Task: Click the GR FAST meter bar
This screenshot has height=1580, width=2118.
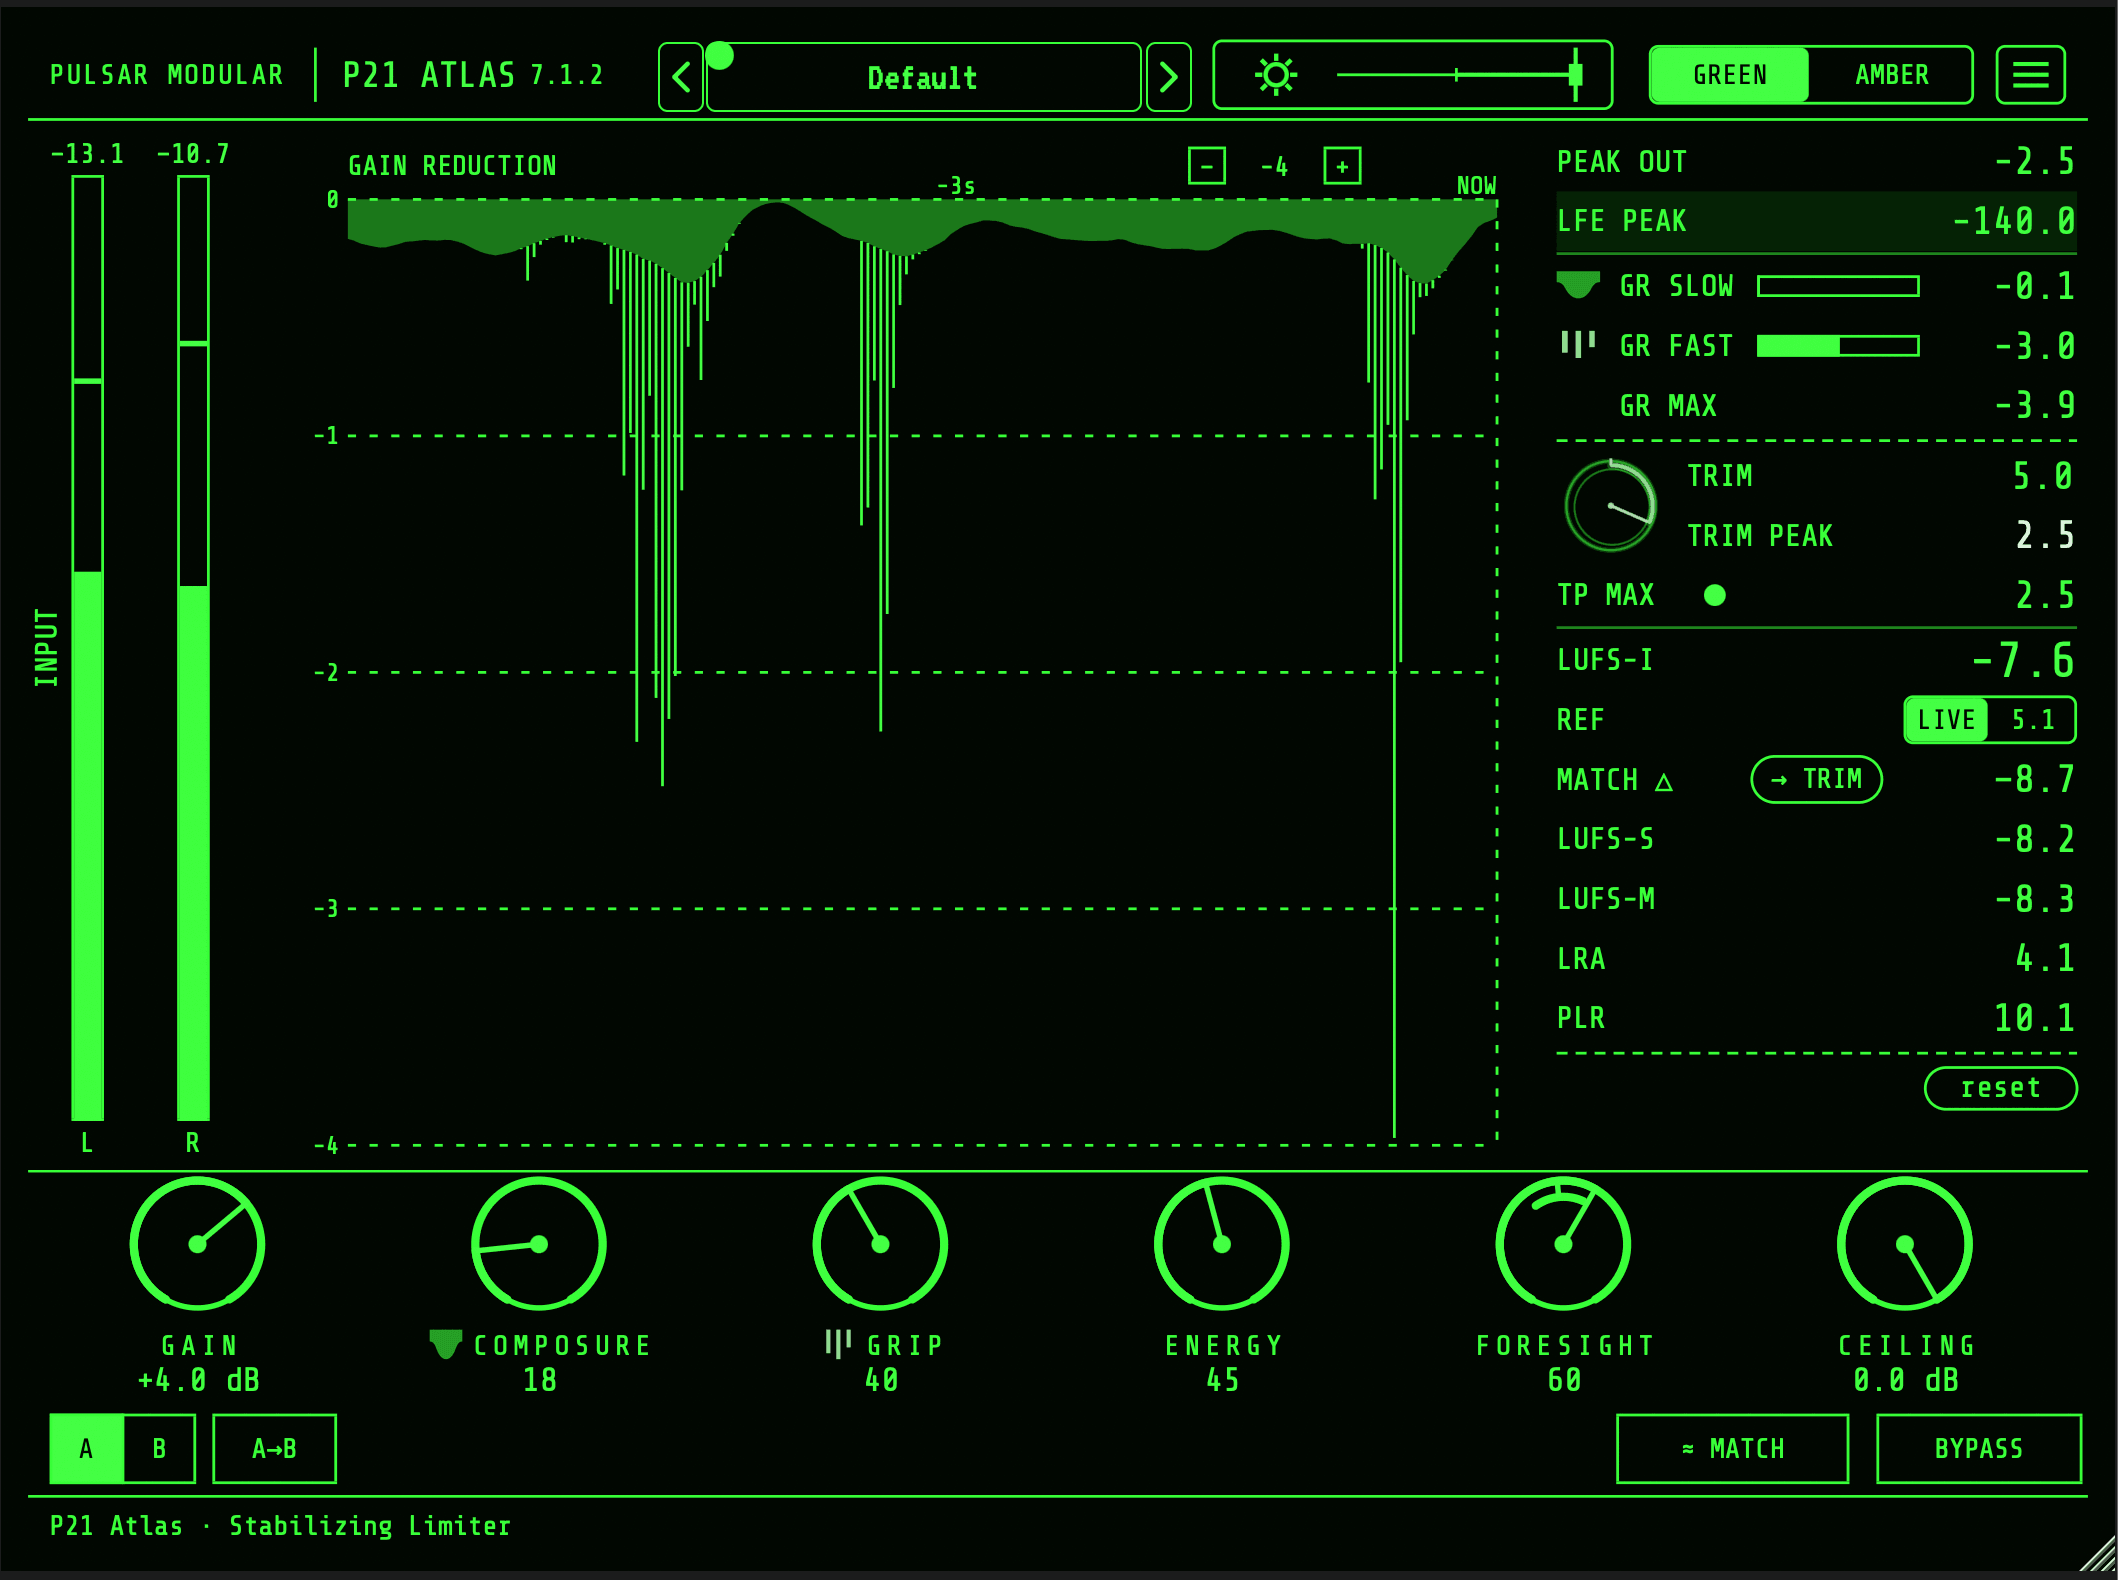Action: 1838,346
